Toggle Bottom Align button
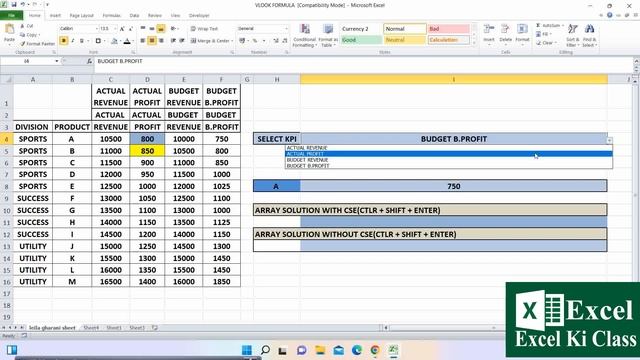Image resolution: width=640 pixels, height=360 pixels. point(161,29)
